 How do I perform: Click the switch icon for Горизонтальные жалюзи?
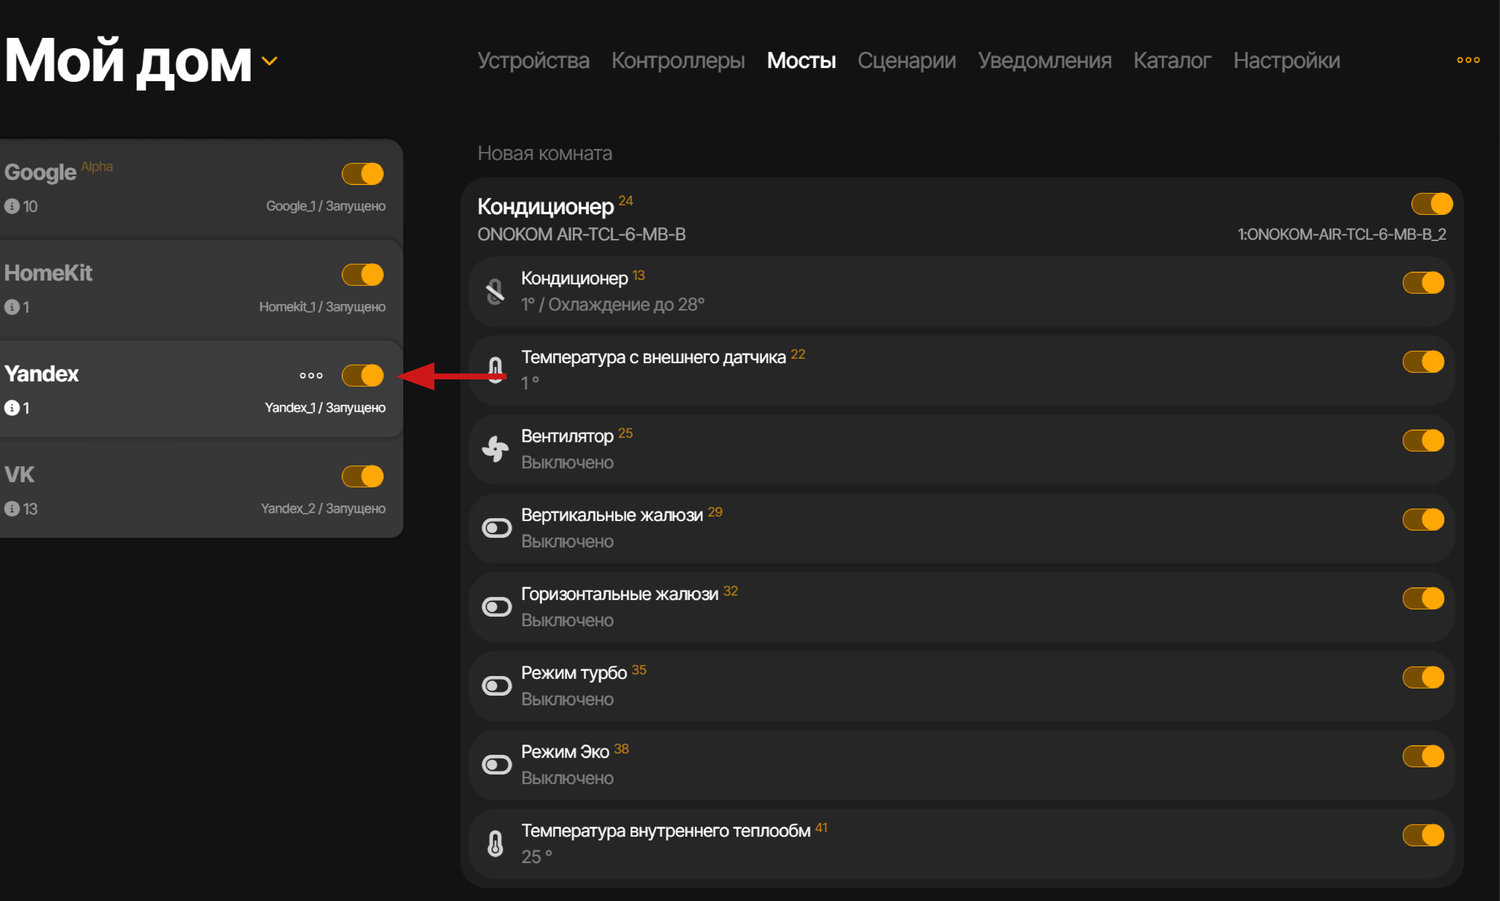pos(497,607)
